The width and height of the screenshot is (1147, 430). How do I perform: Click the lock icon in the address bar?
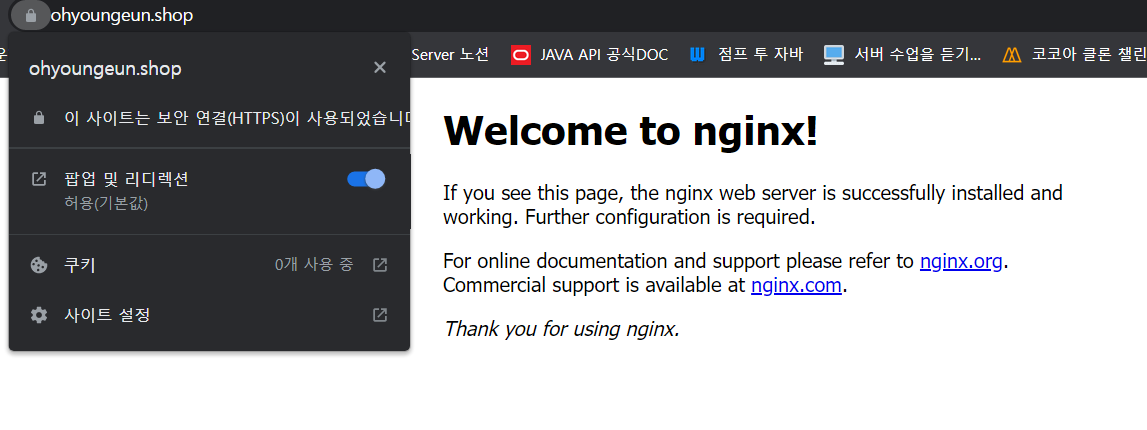tap(30, 15)
